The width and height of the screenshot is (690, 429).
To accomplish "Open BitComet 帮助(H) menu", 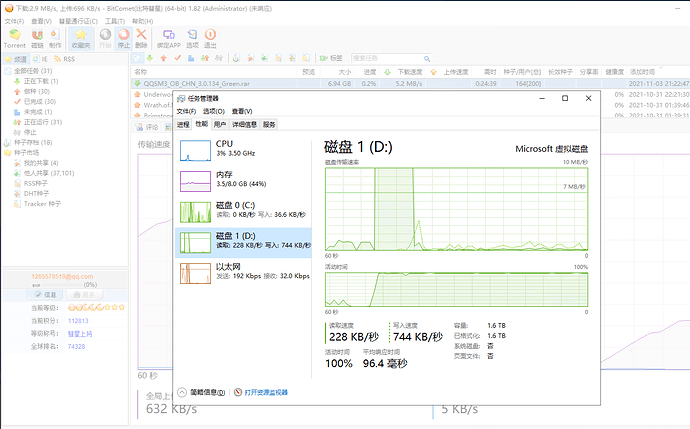I will 143,21.
